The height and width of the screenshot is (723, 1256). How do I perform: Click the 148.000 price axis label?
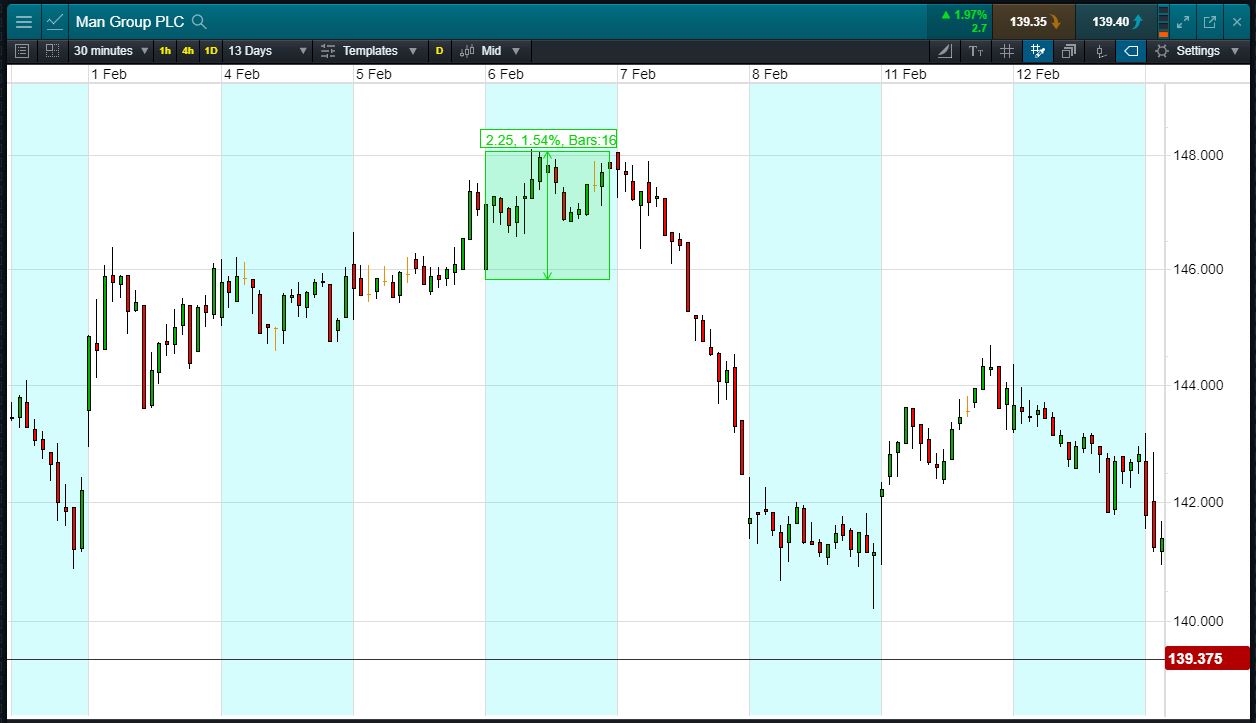pos(1198,155)
